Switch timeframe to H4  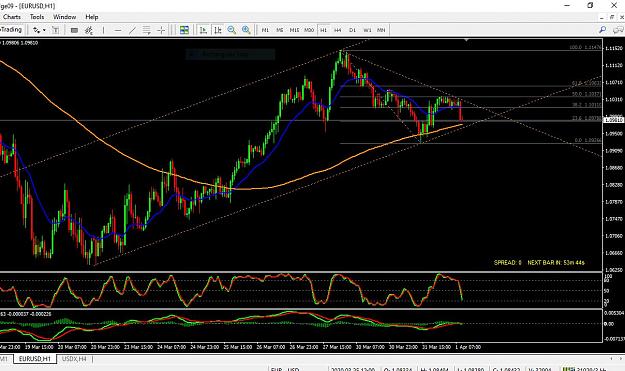point(338,30)
